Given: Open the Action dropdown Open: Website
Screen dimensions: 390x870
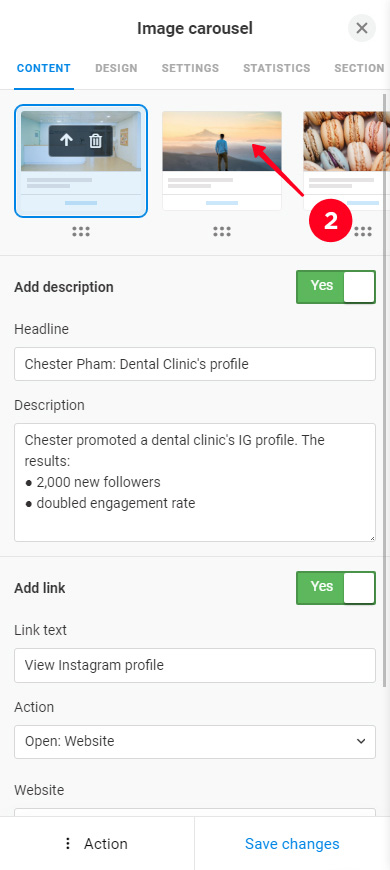Looking at the screenshot, I should click(195, 741).
